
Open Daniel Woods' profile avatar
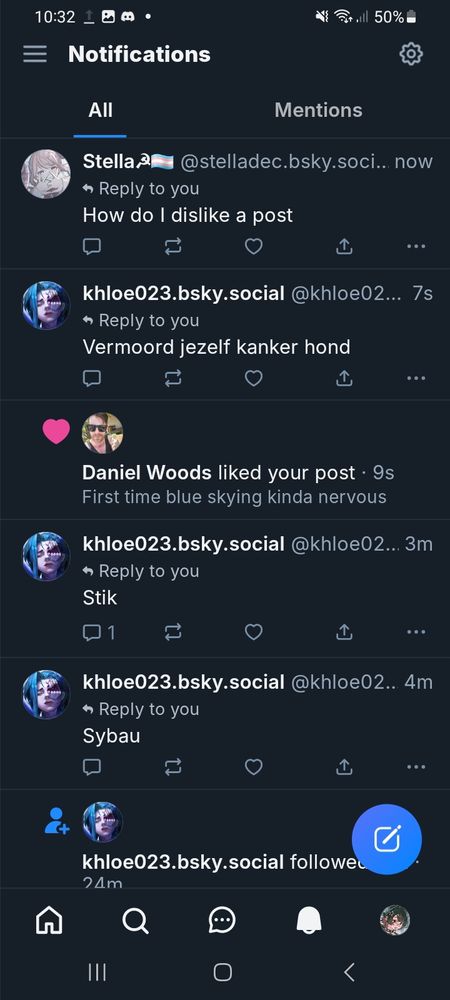tap(102, 432)
